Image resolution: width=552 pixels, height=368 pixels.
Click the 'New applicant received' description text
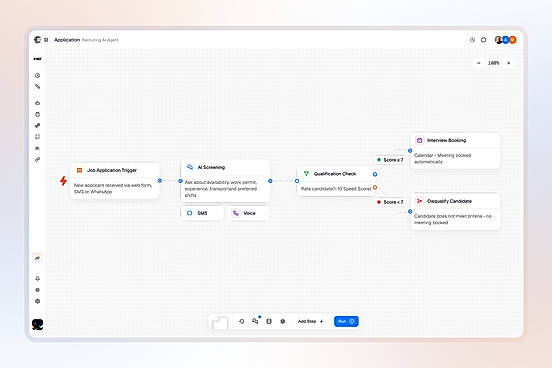[113, 188]
